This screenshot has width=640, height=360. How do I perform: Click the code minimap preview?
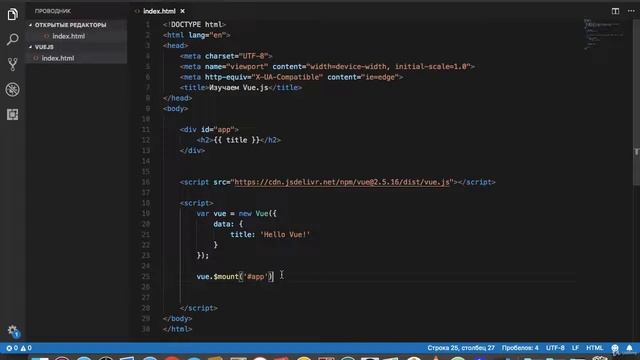tap(603, 35)
